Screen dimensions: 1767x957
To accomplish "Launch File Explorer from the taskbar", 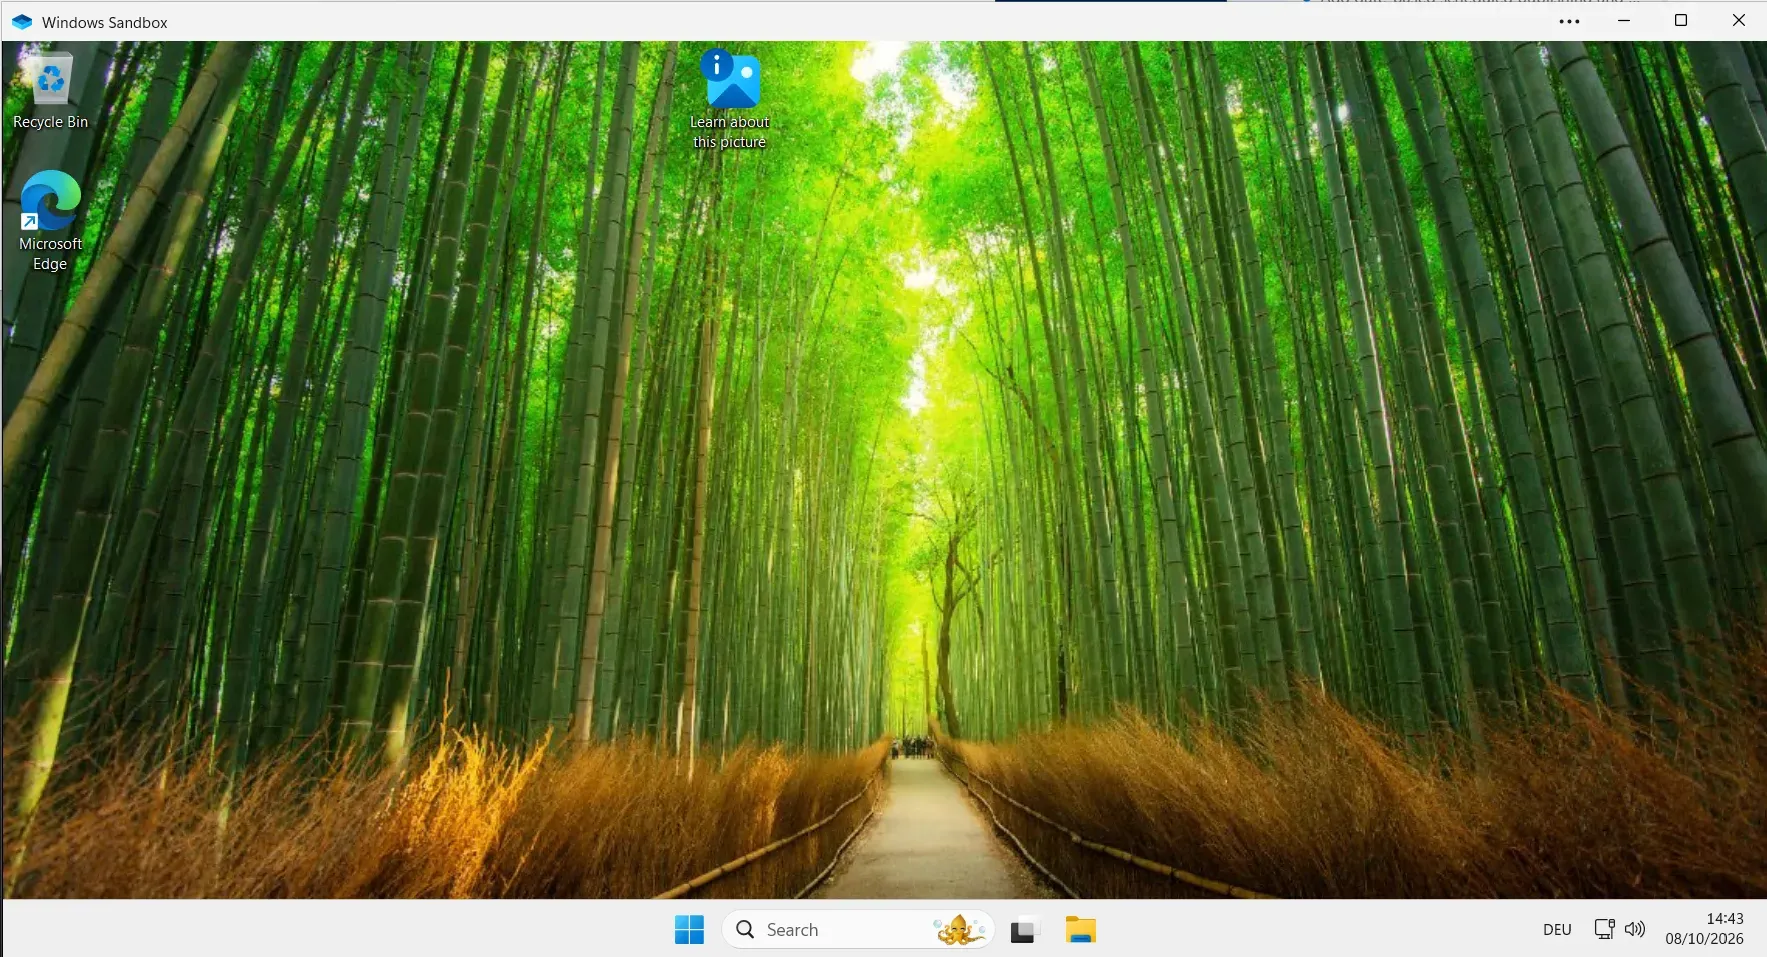I will (x=1080, y=930).
